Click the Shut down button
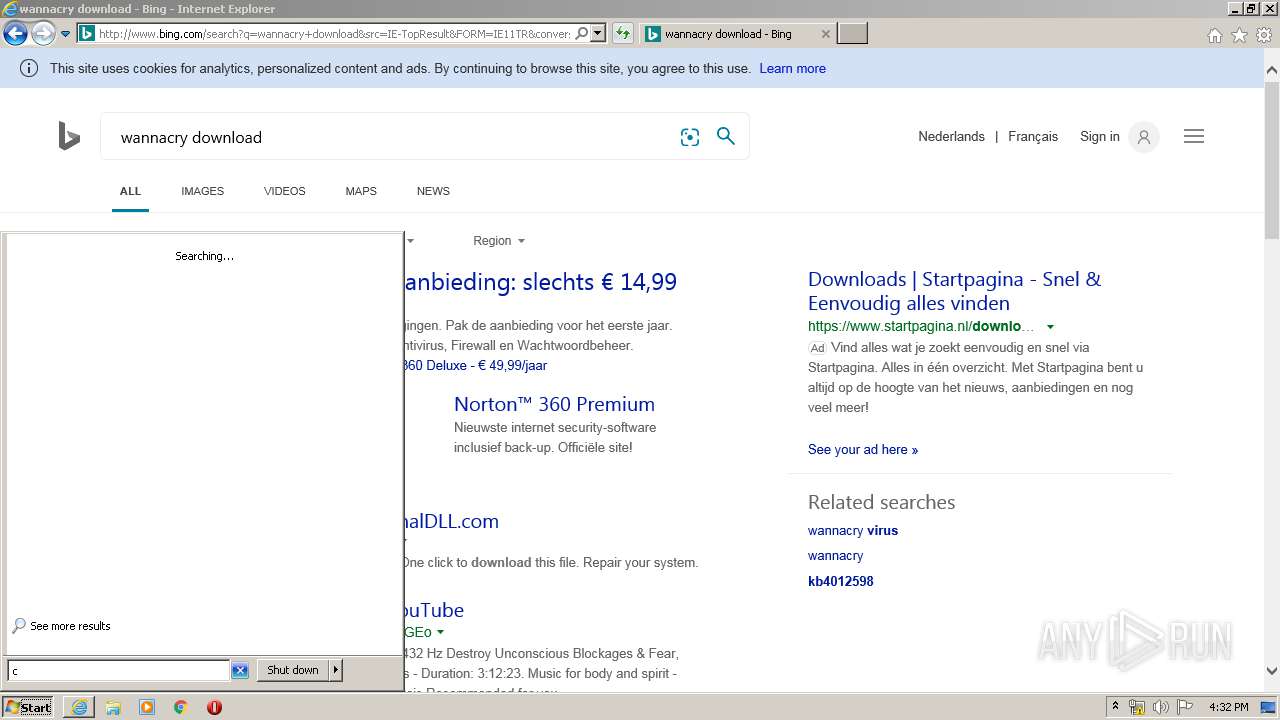 (x=292, y=670)
